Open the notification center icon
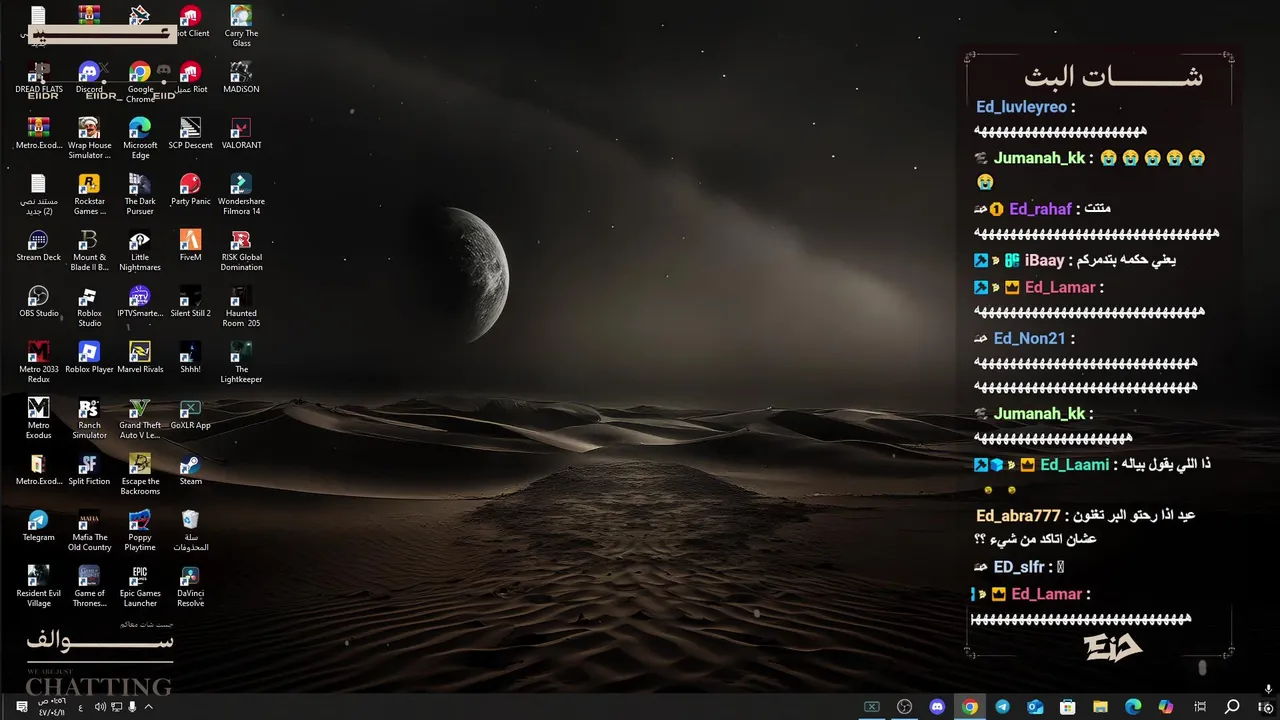The height and width of the screenshot is (720, 1280). pos(21,707)
